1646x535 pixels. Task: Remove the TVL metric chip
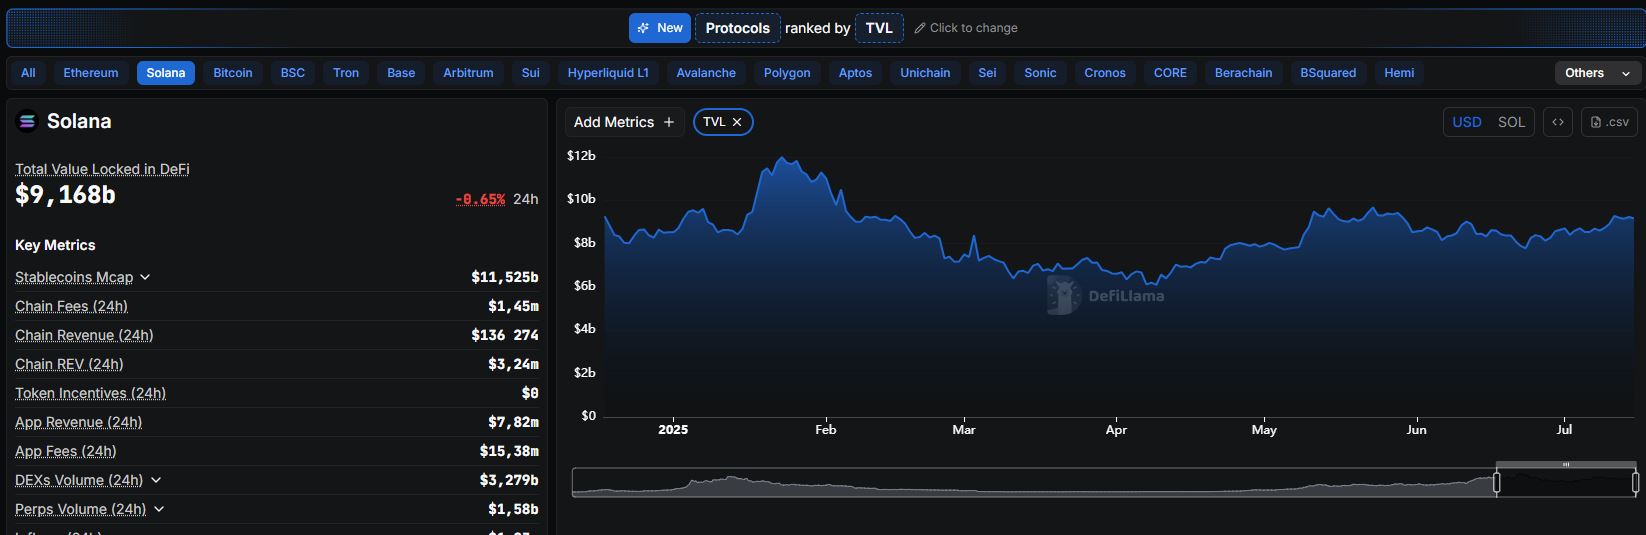(x=737, y=122)
